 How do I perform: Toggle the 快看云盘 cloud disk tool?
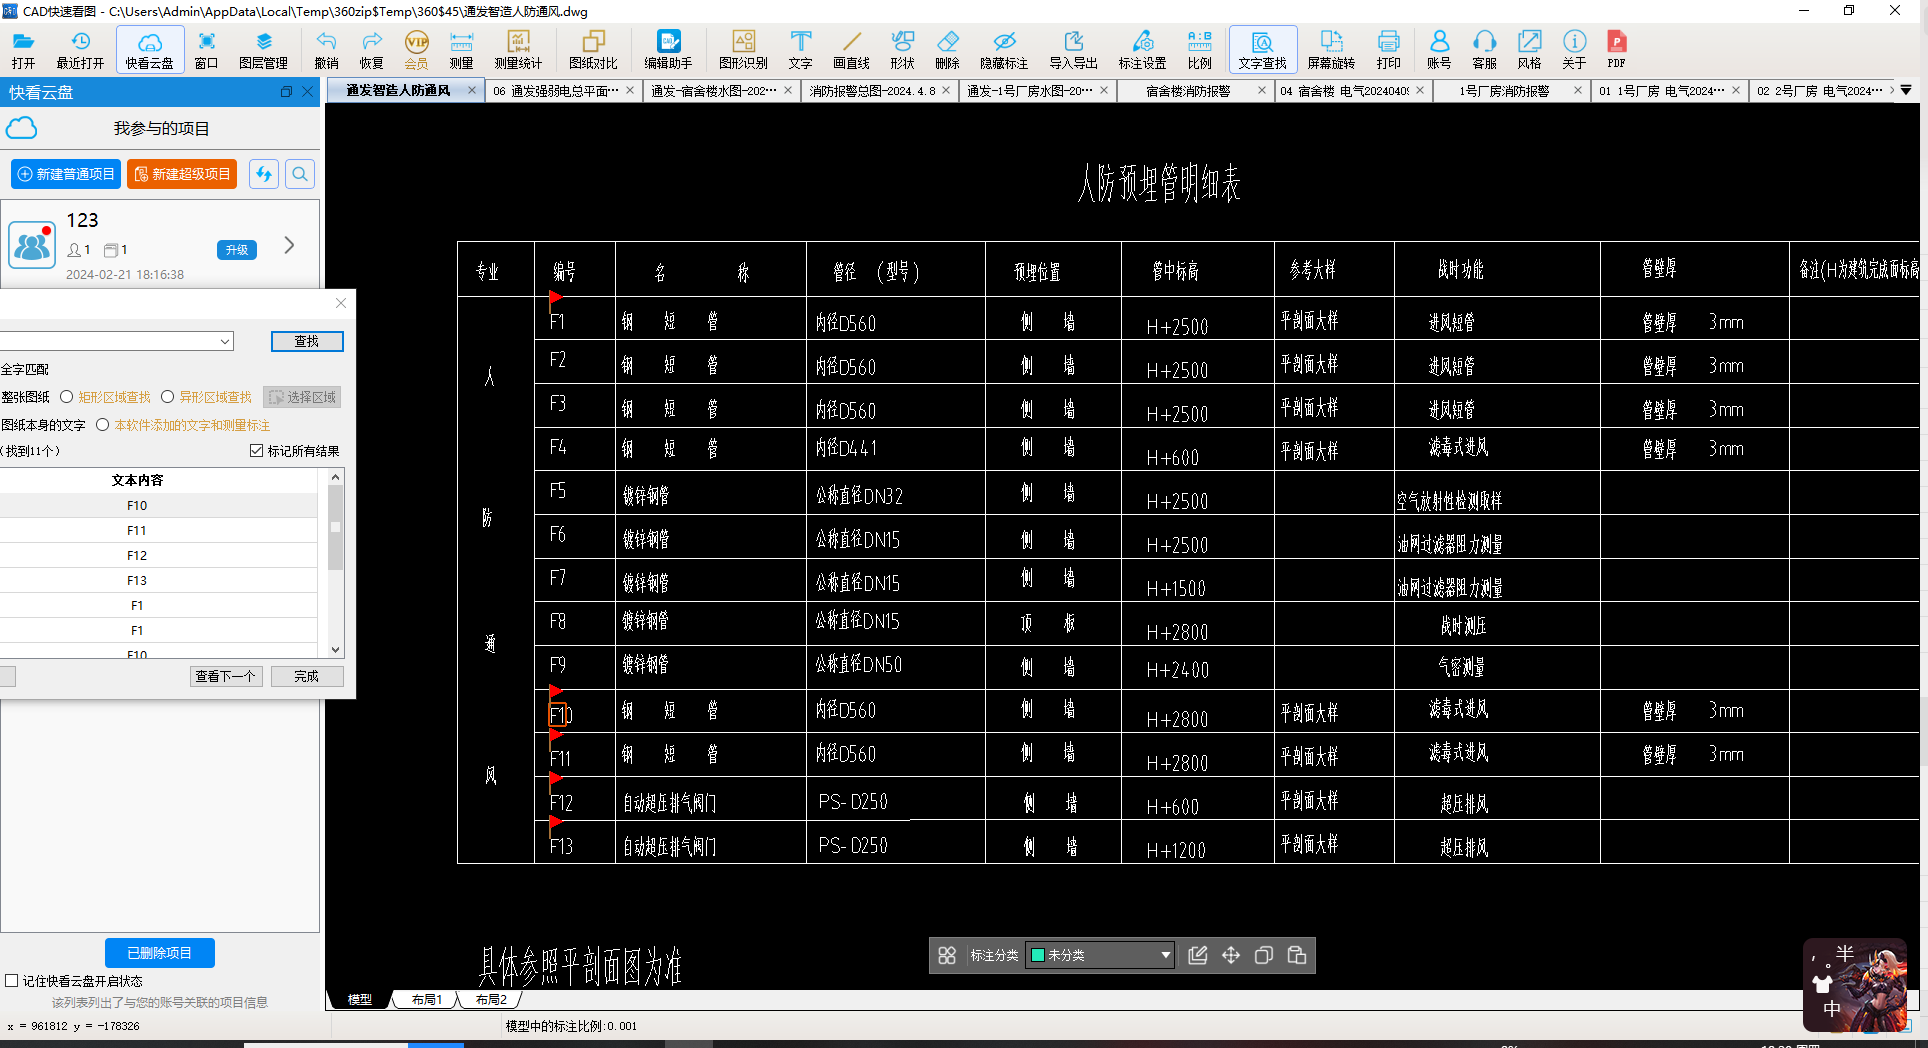(x=150, y=49)
